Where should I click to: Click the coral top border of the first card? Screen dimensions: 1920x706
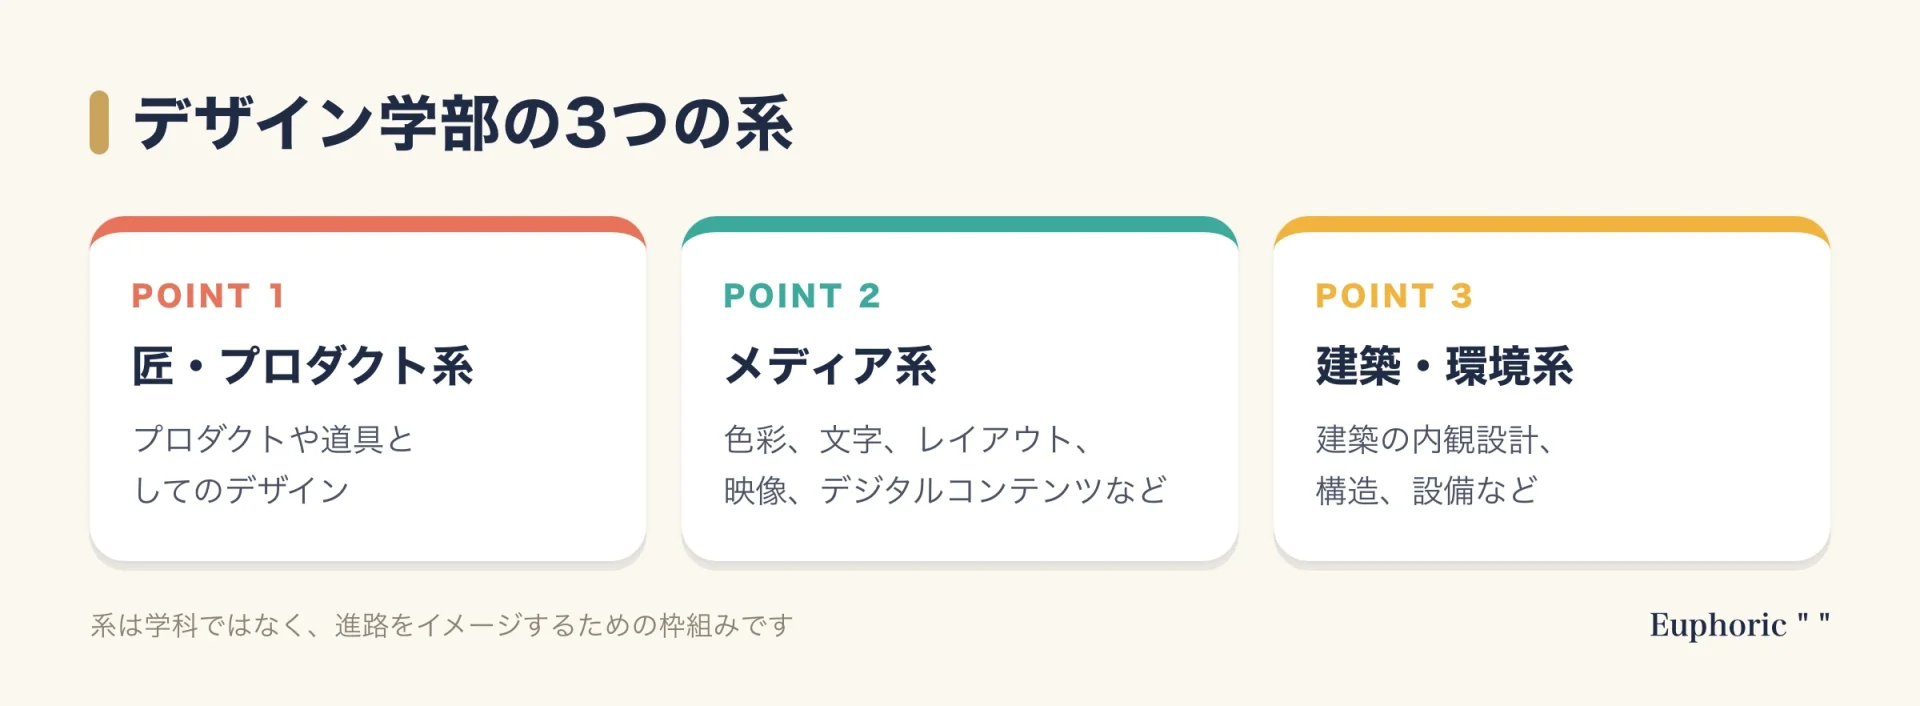coord(368,224)
